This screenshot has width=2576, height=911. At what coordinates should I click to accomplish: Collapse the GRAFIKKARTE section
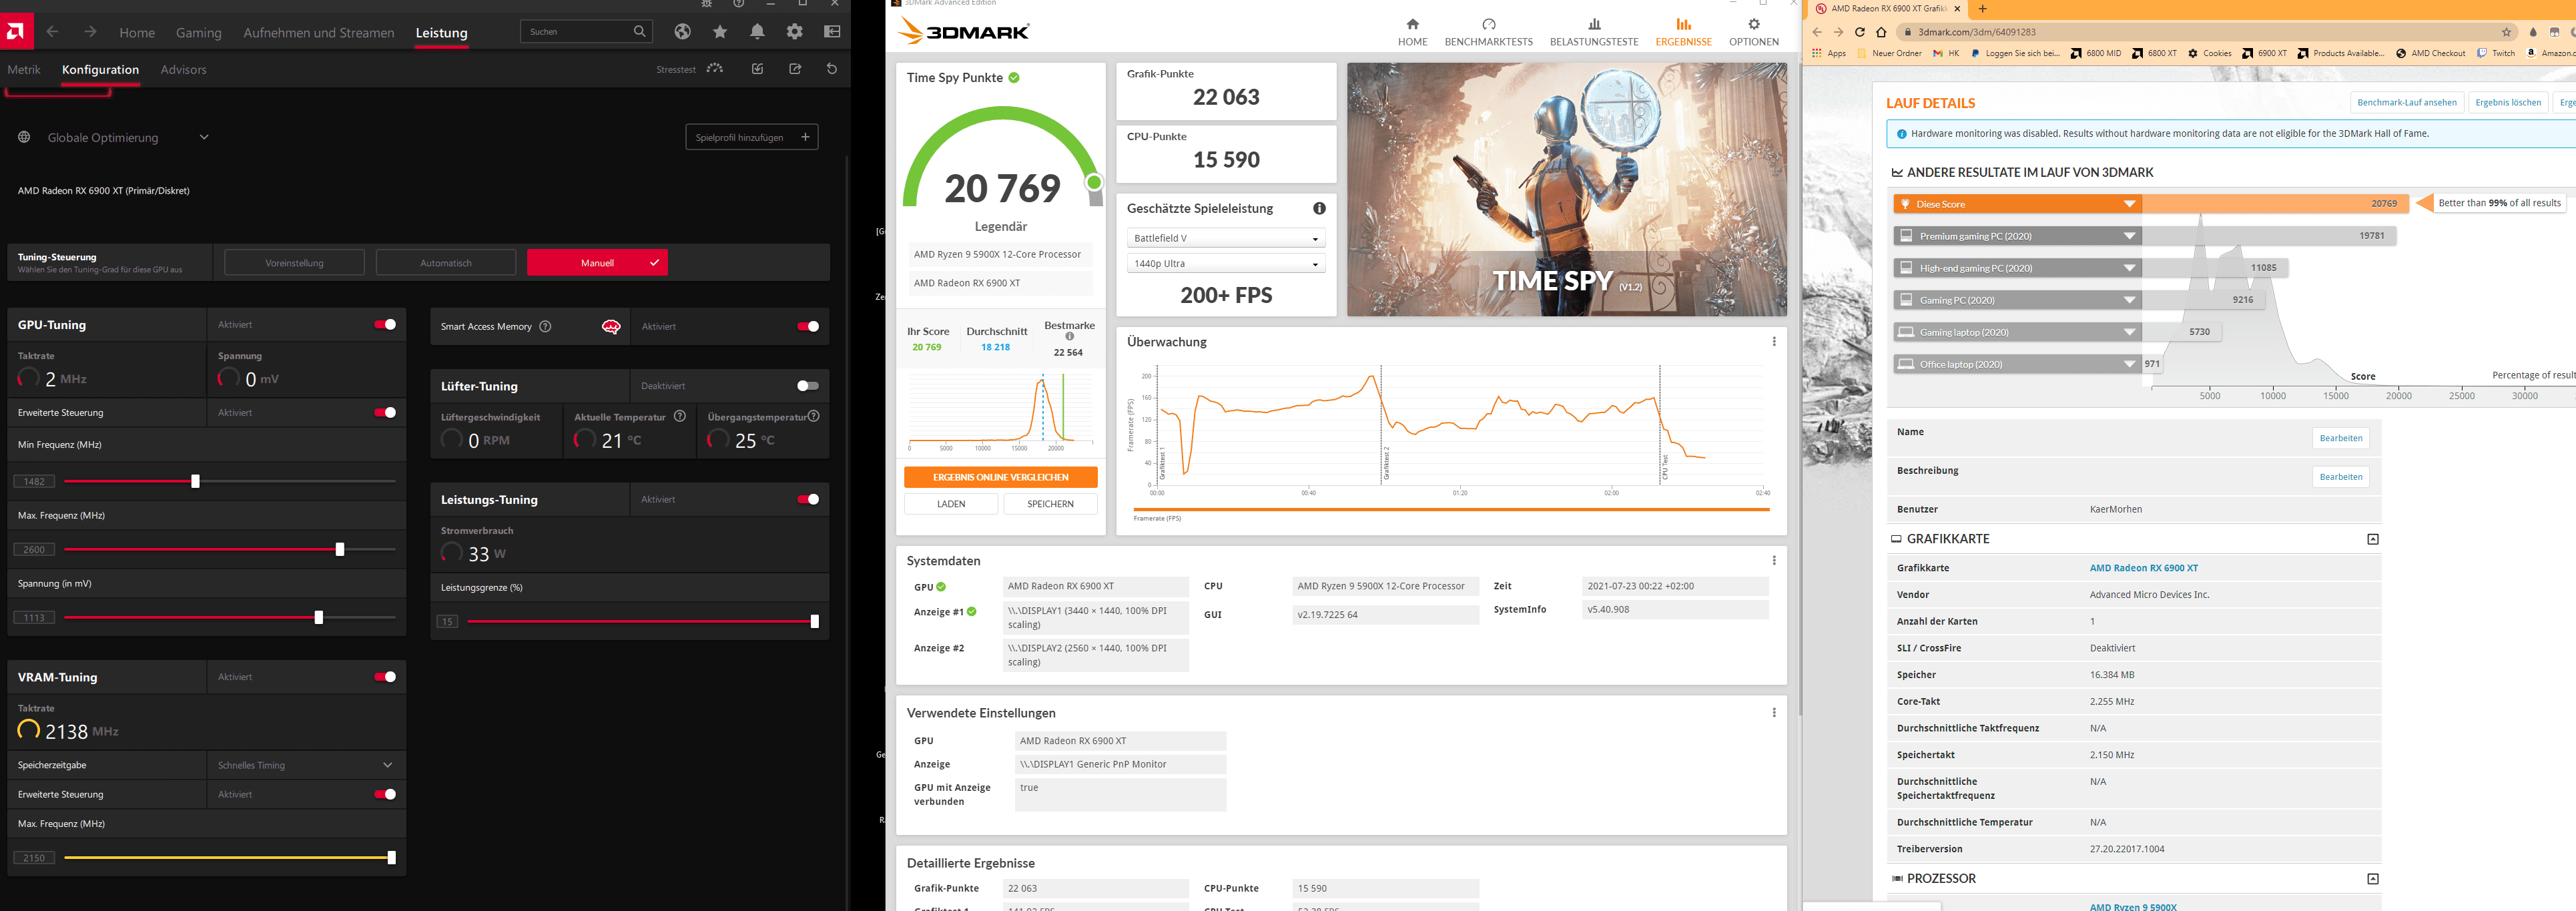click(2373, 539)
